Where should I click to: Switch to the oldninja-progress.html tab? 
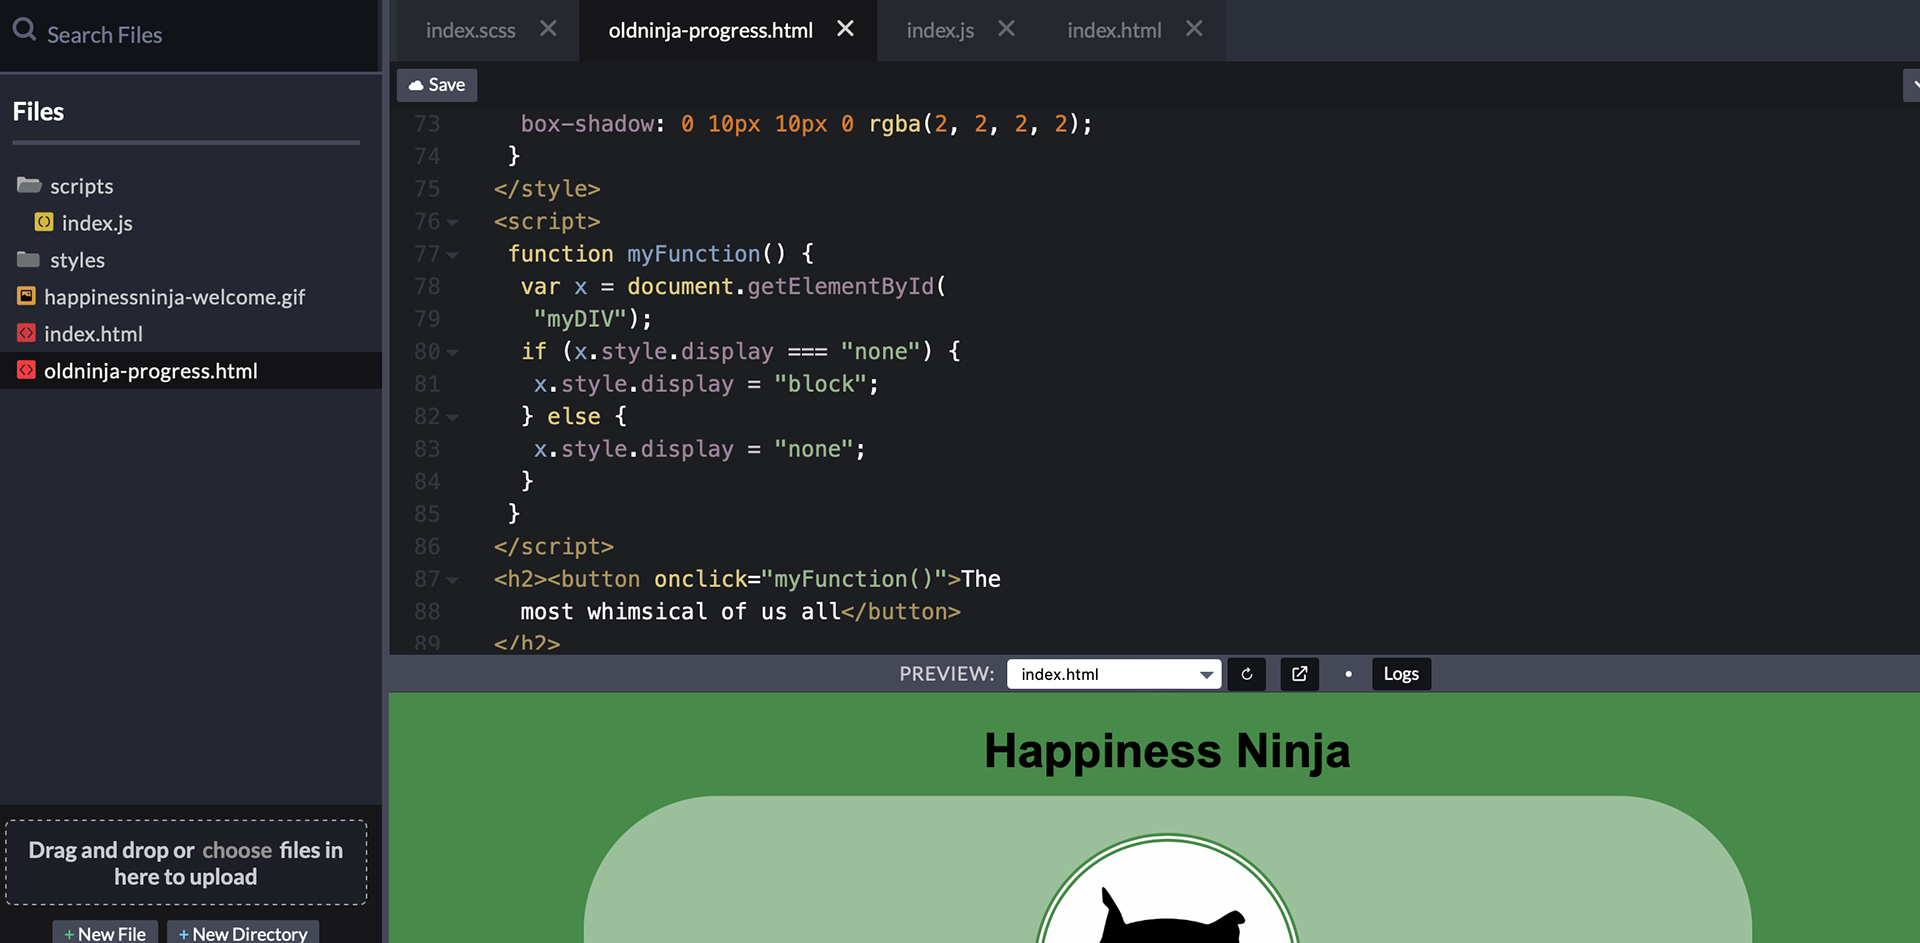click(x=710, y=31)
